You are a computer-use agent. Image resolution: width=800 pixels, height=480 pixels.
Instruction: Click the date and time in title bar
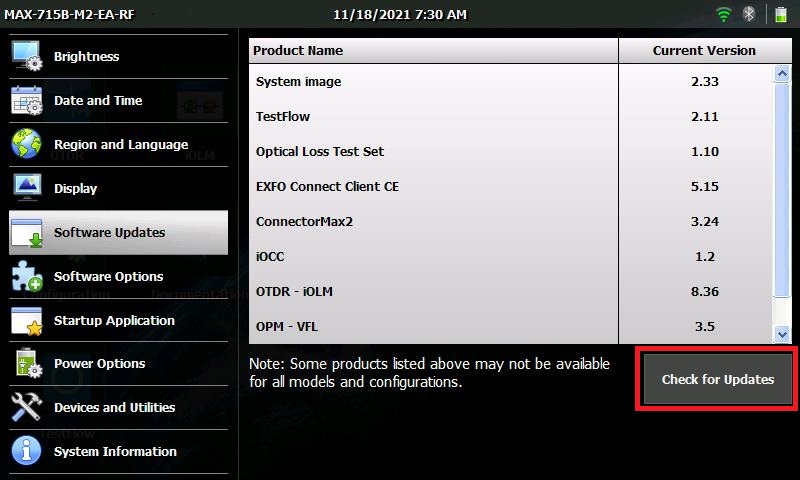400,14
